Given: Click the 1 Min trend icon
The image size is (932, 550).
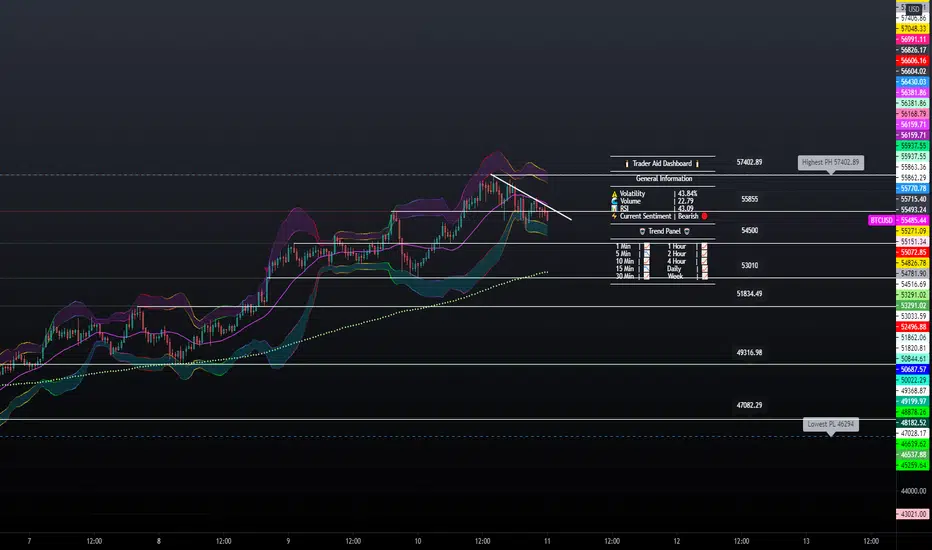Looking at the screenshot, I should click(x=647, y=246).
